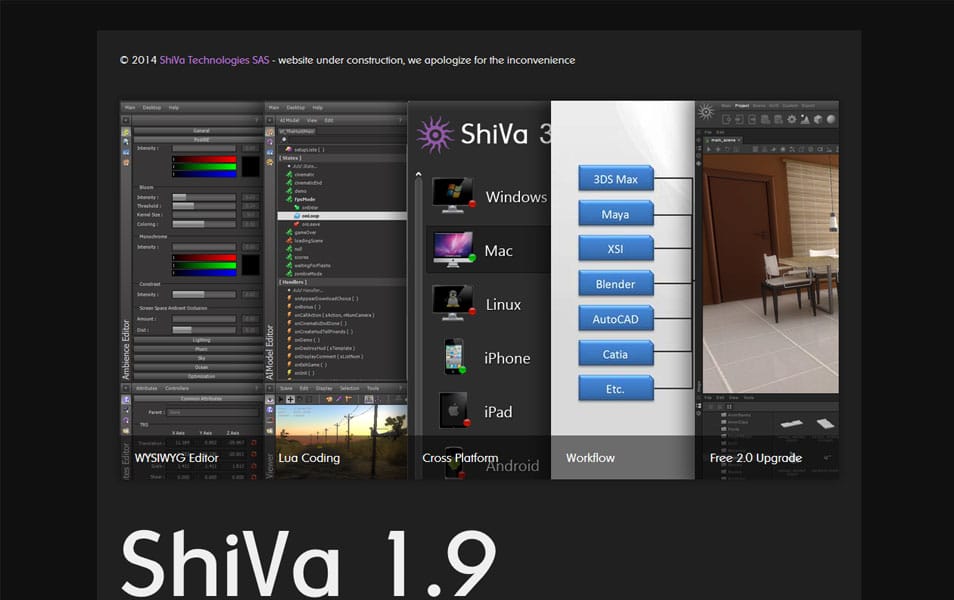Screen dimensions: 954x600
Task: Select the Lua Coding slide caption
Action: pos(309,458)
